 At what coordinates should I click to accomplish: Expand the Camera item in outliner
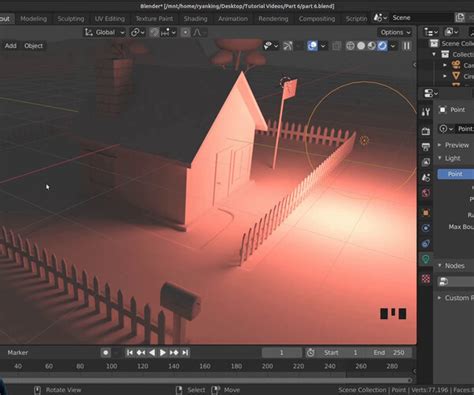pos(445,65)
